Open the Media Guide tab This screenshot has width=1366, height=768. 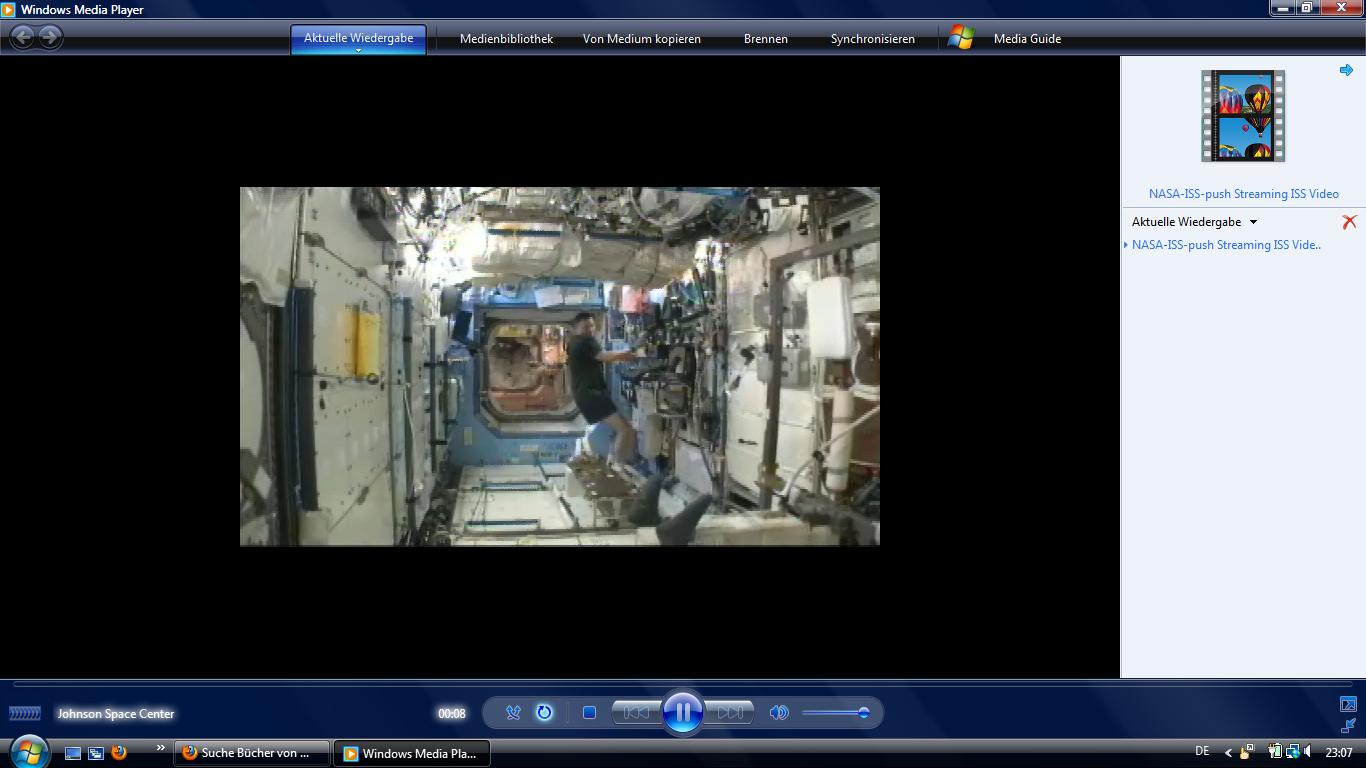(1027, 39)
